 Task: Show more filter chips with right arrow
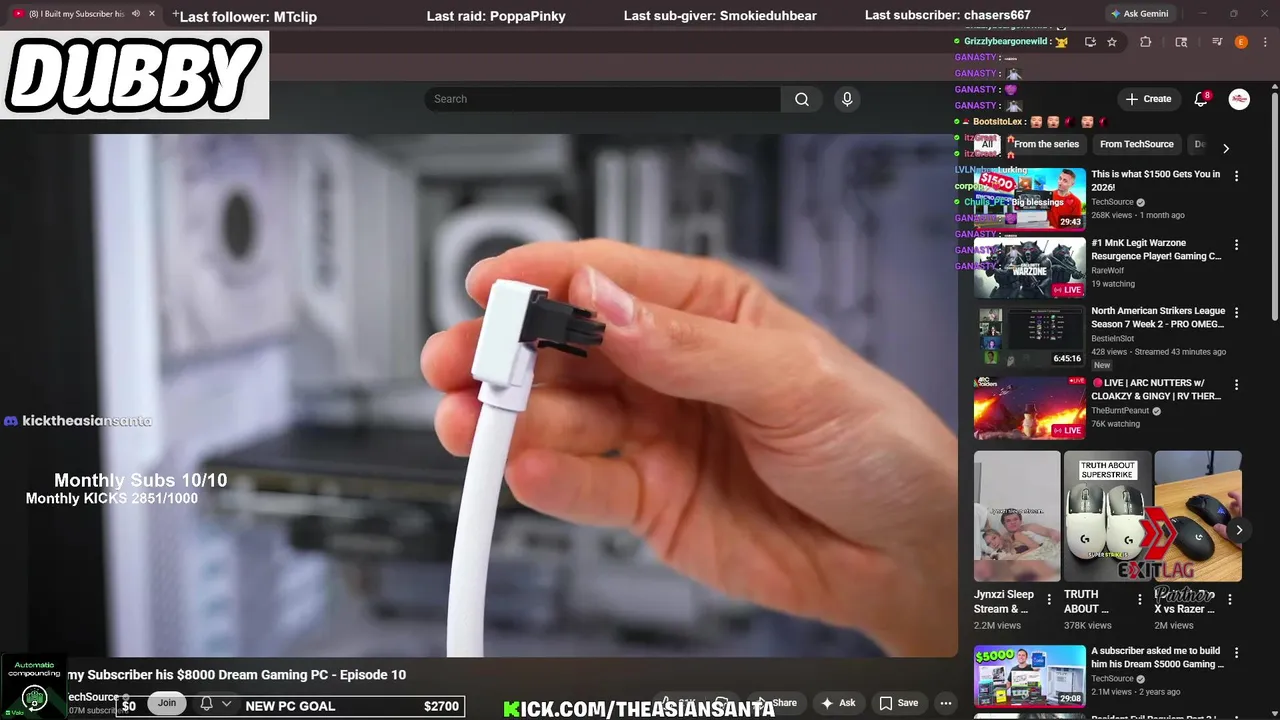(1226, 148)
